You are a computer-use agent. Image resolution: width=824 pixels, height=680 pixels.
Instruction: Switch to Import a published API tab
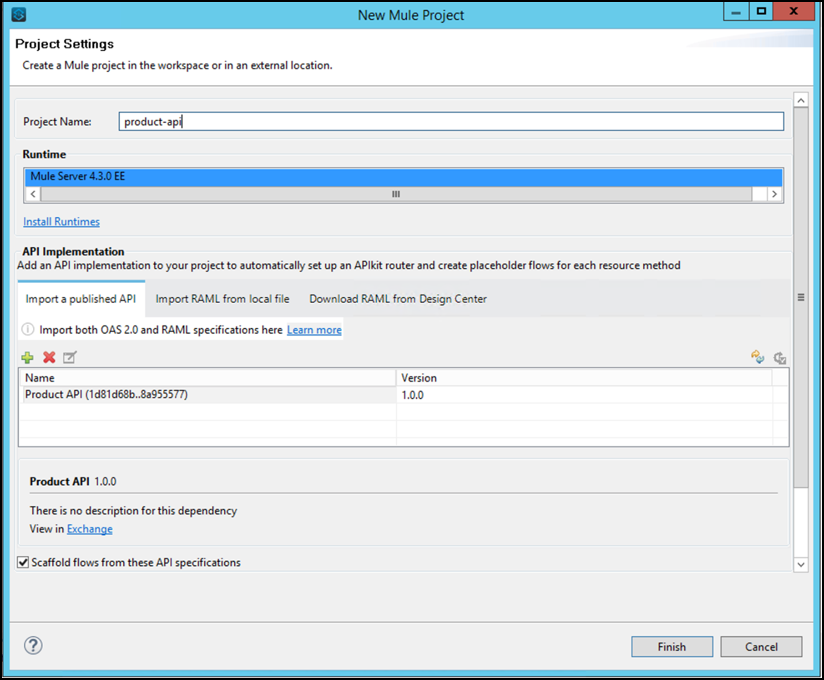[81, 298]
